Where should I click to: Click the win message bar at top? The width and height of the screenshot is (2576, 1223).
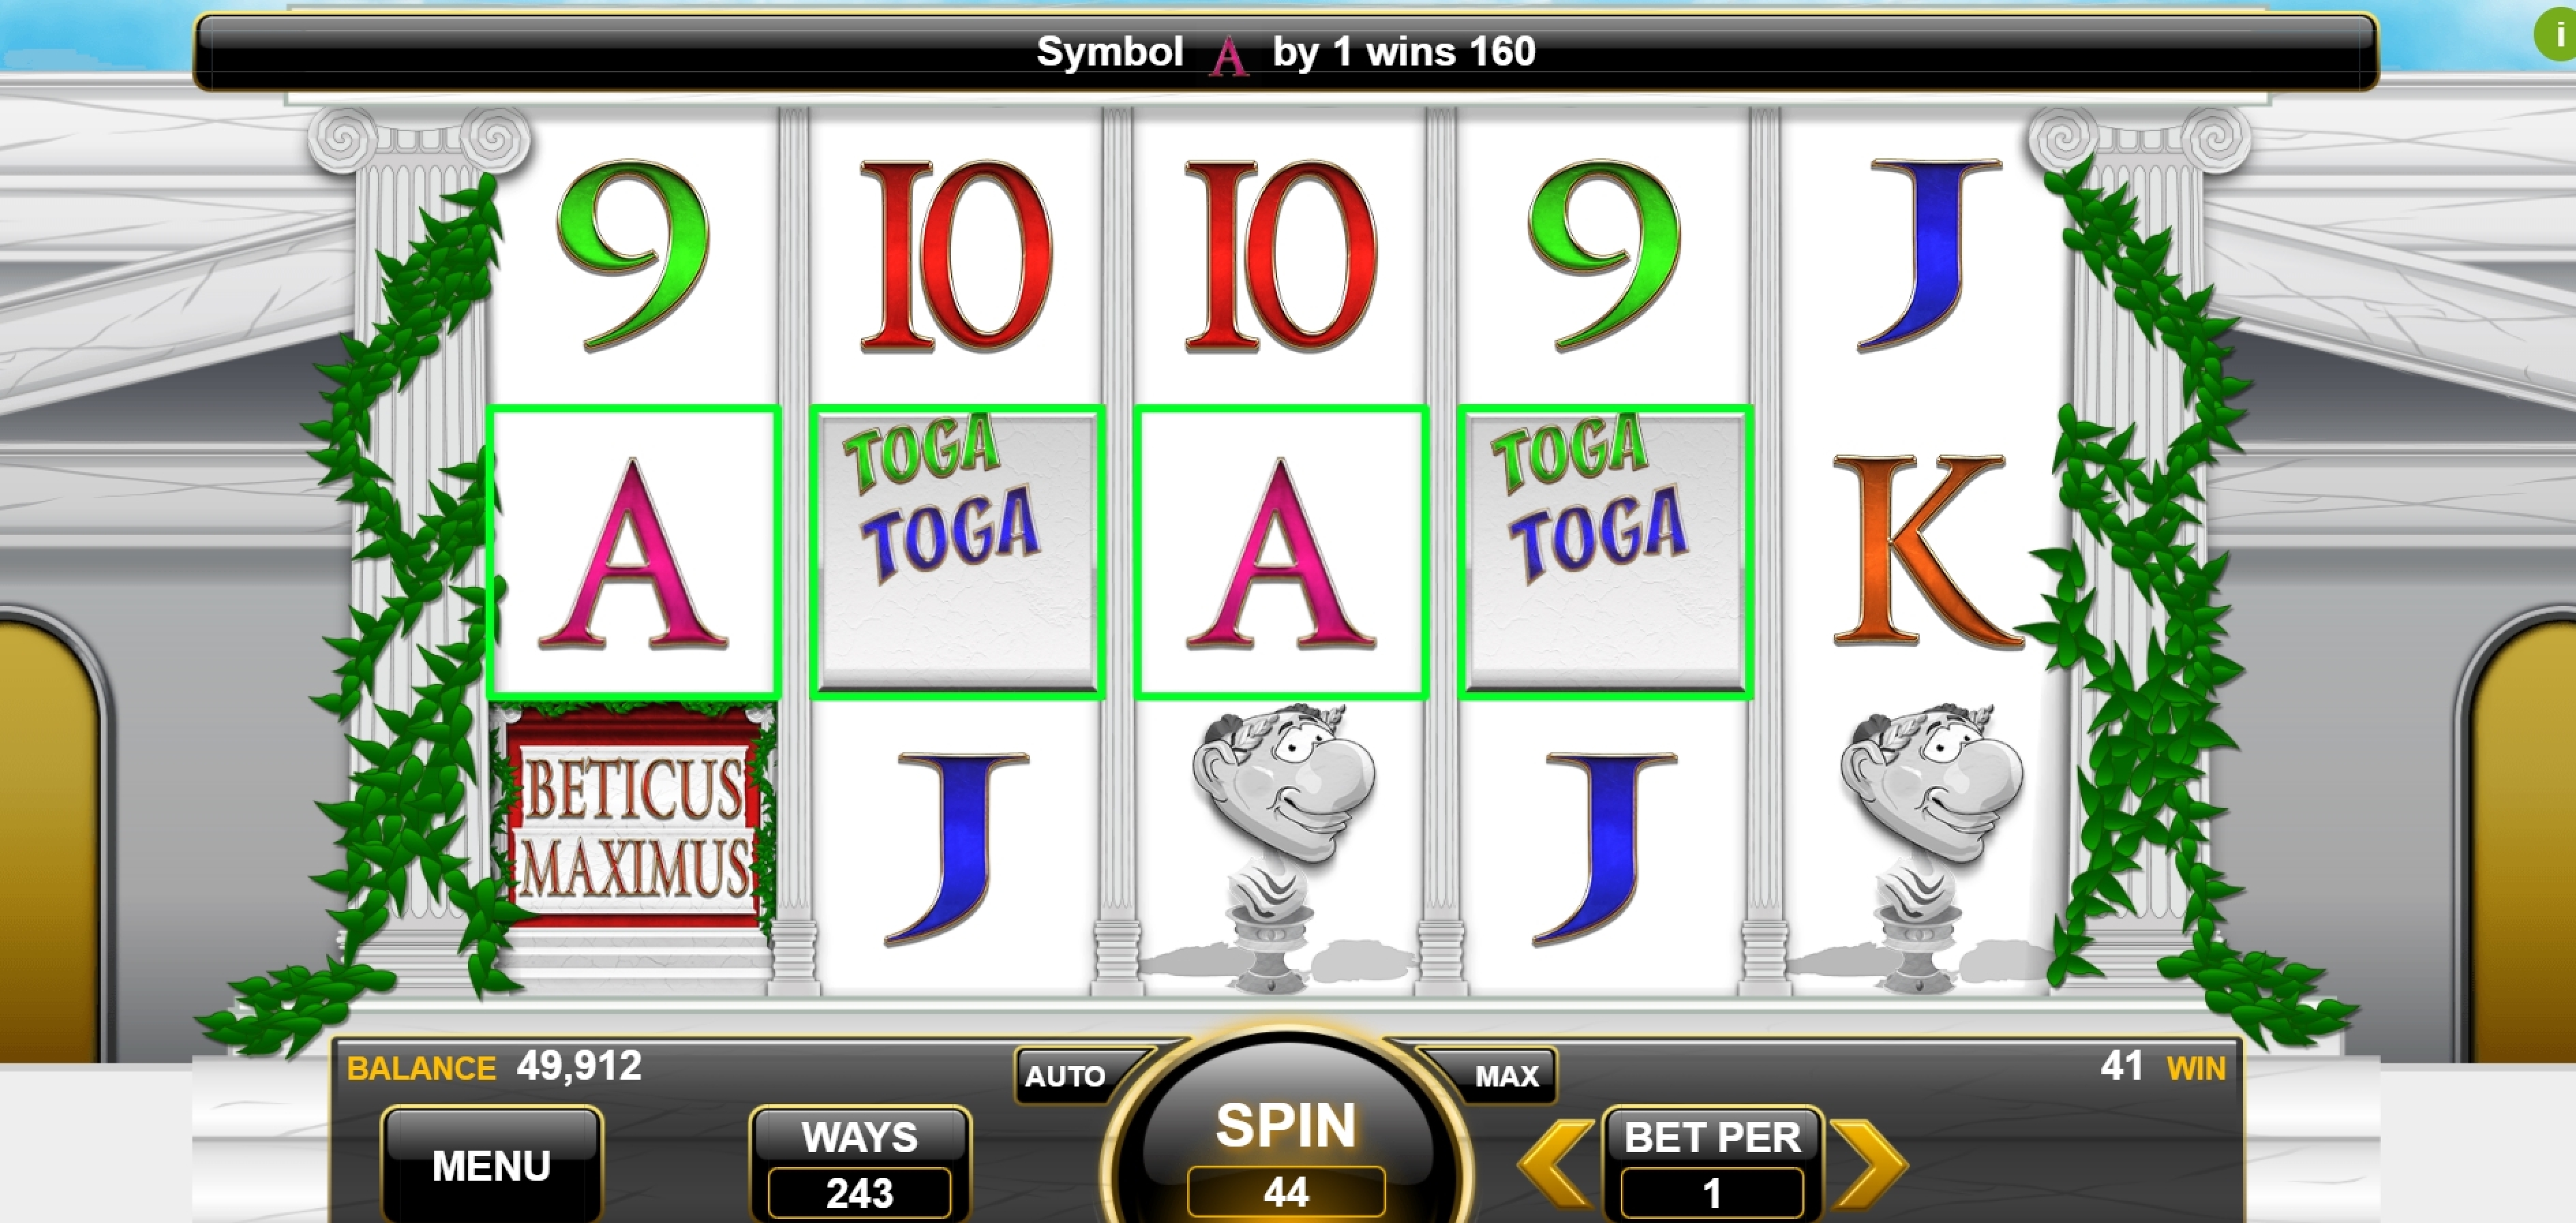click(1286, 52)
